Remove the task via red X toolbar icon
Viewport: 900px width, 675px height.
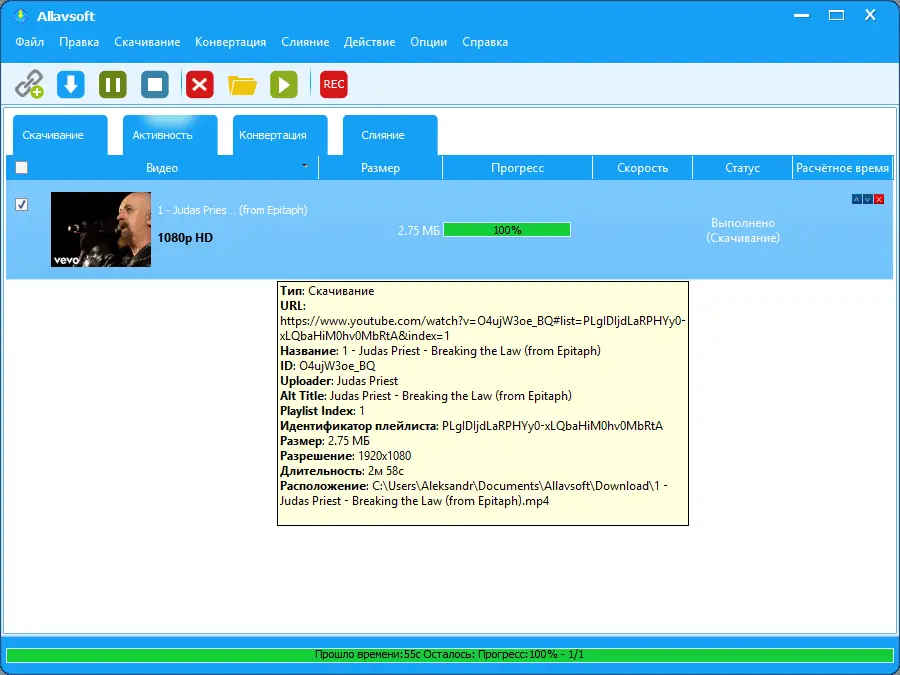pos(198,84)
